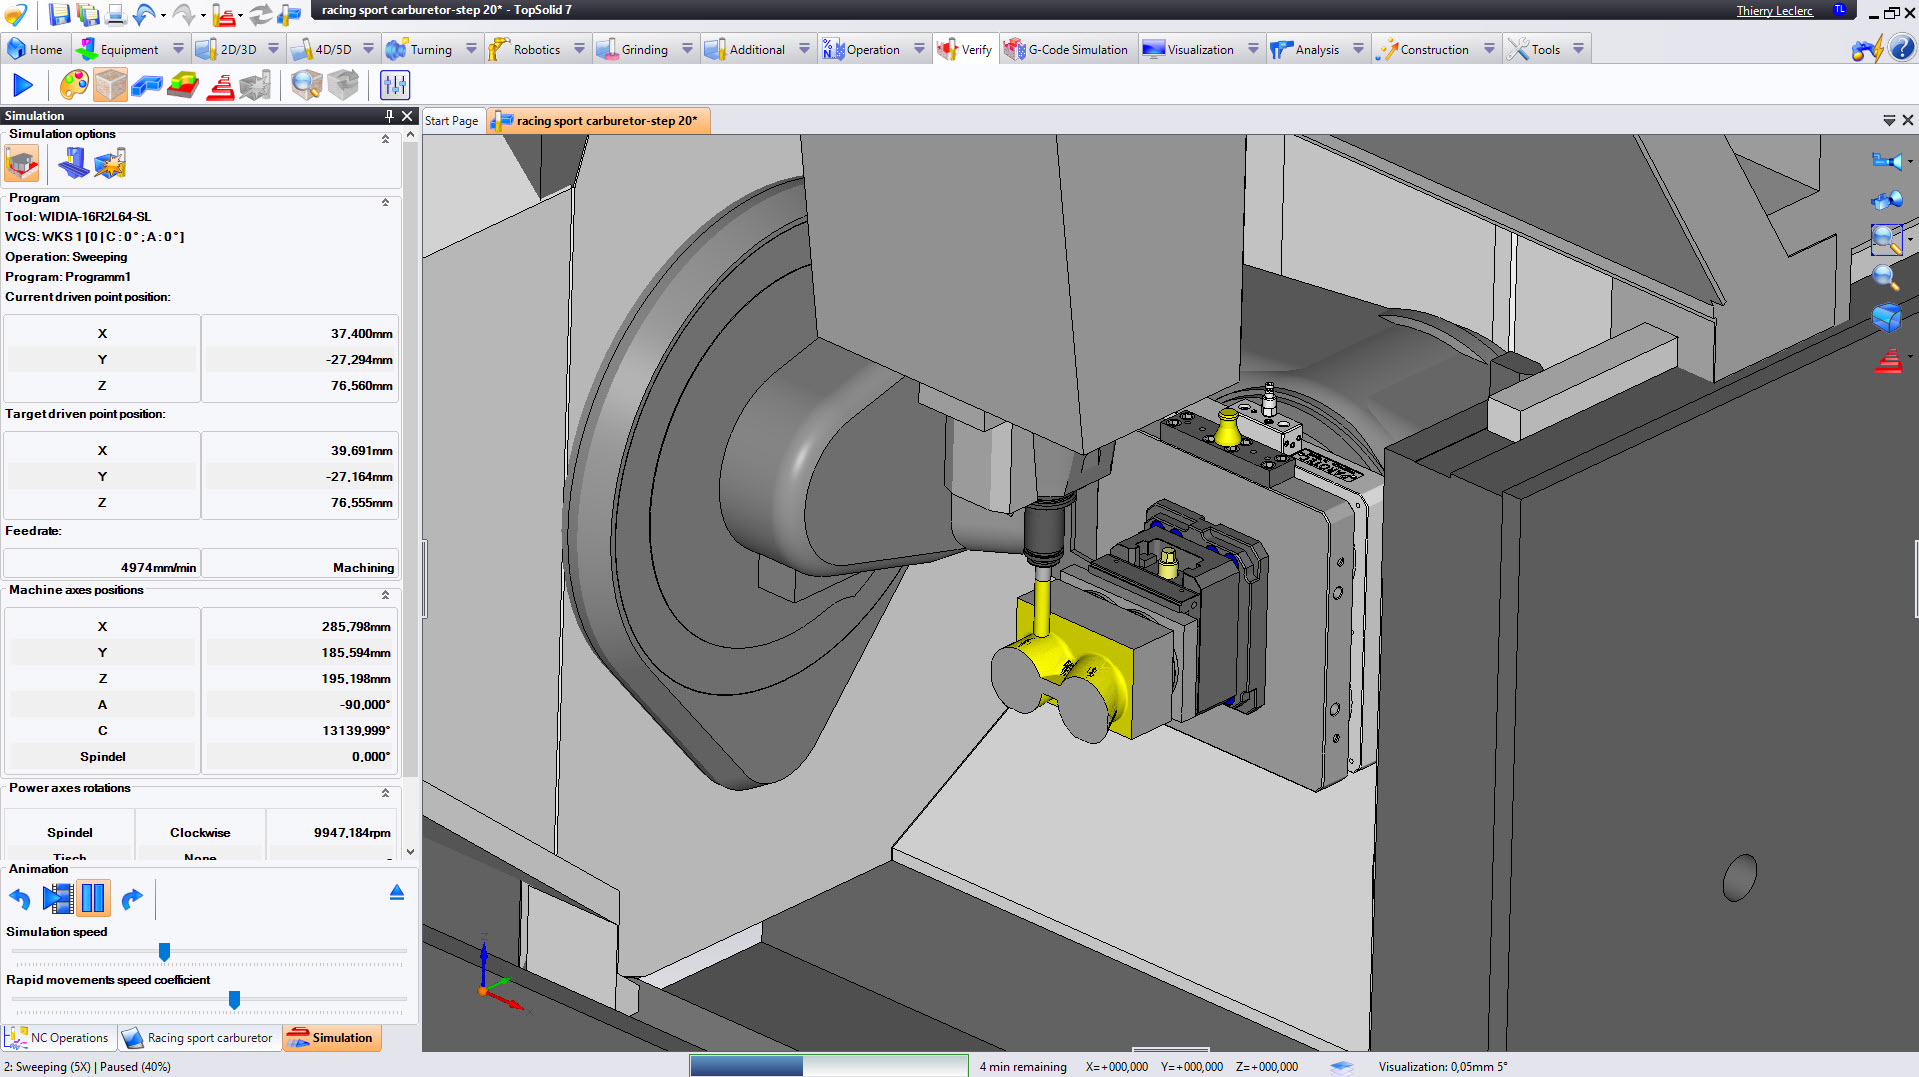Open G-Code Simulation from the ribbon
This screenshot has width=1919, height=1077.
pos(1068,48)
